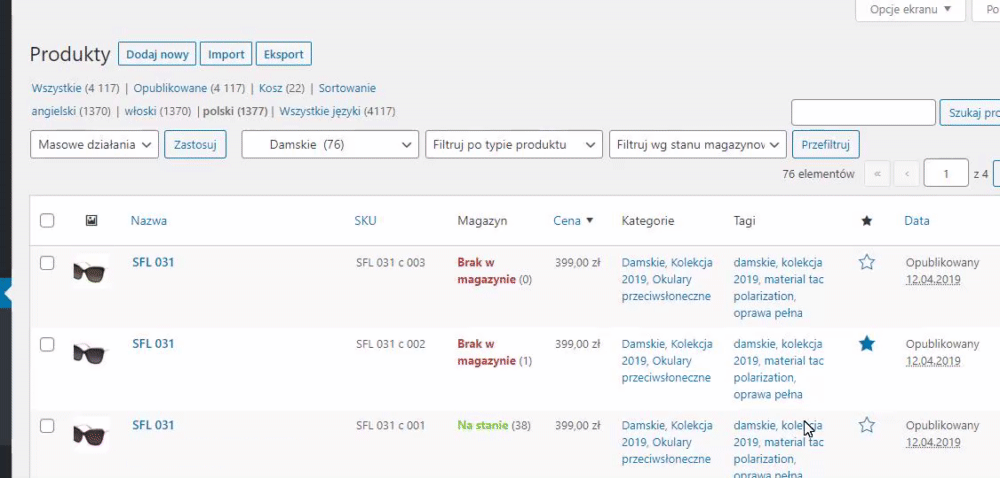Show Wszystkie (4 117) products
The image size is (1000, 478).
(75, 88)
